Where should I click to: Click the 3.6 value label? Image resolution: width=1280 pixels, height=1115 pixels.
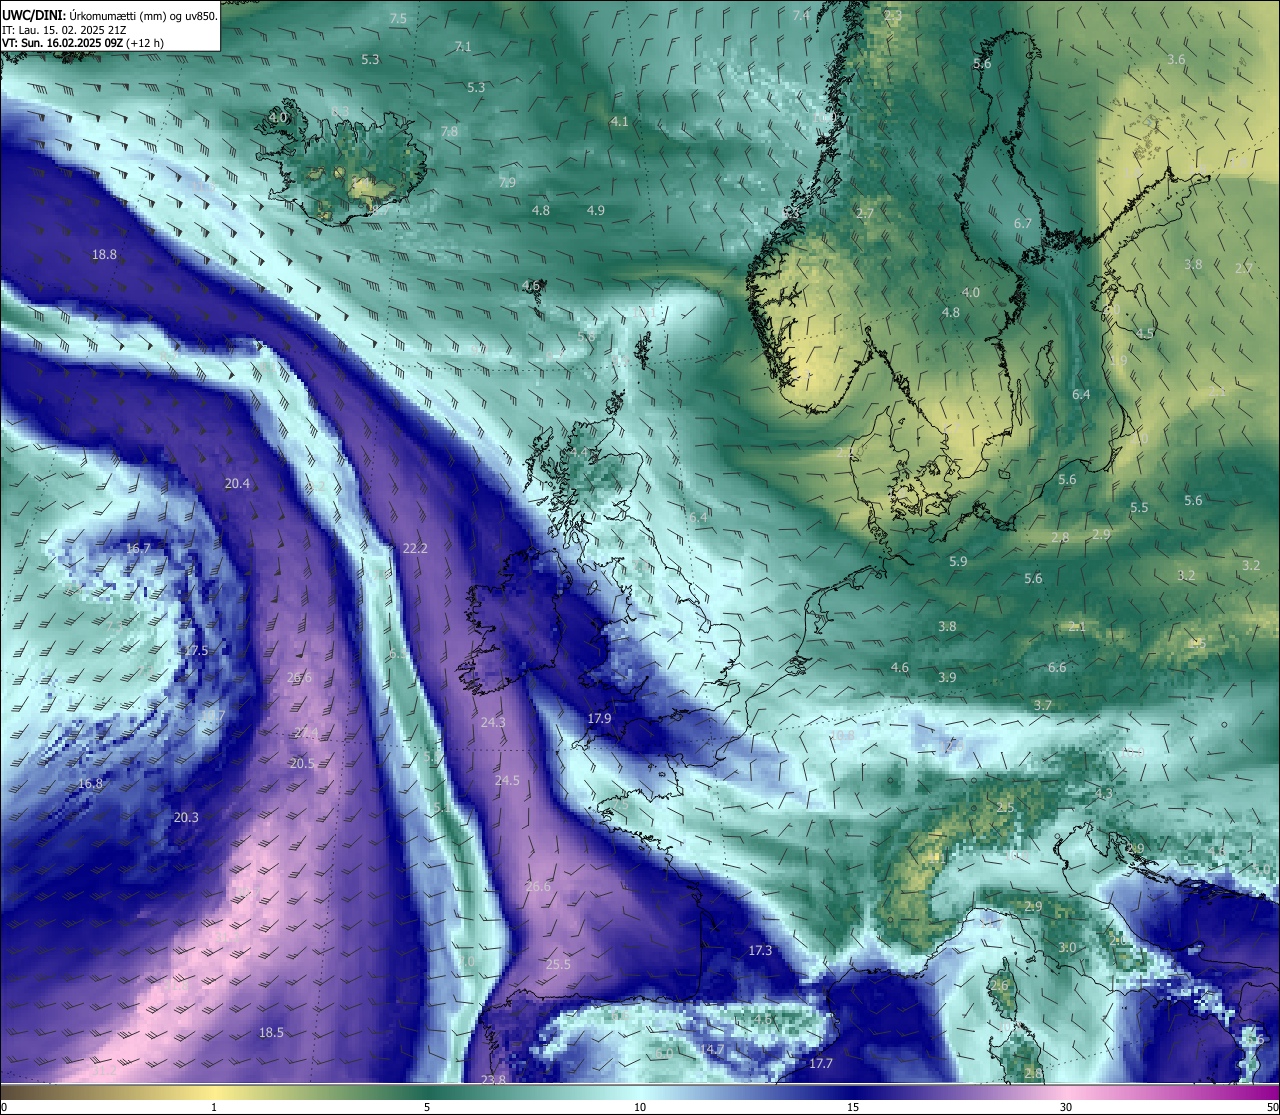[1176, 60]
